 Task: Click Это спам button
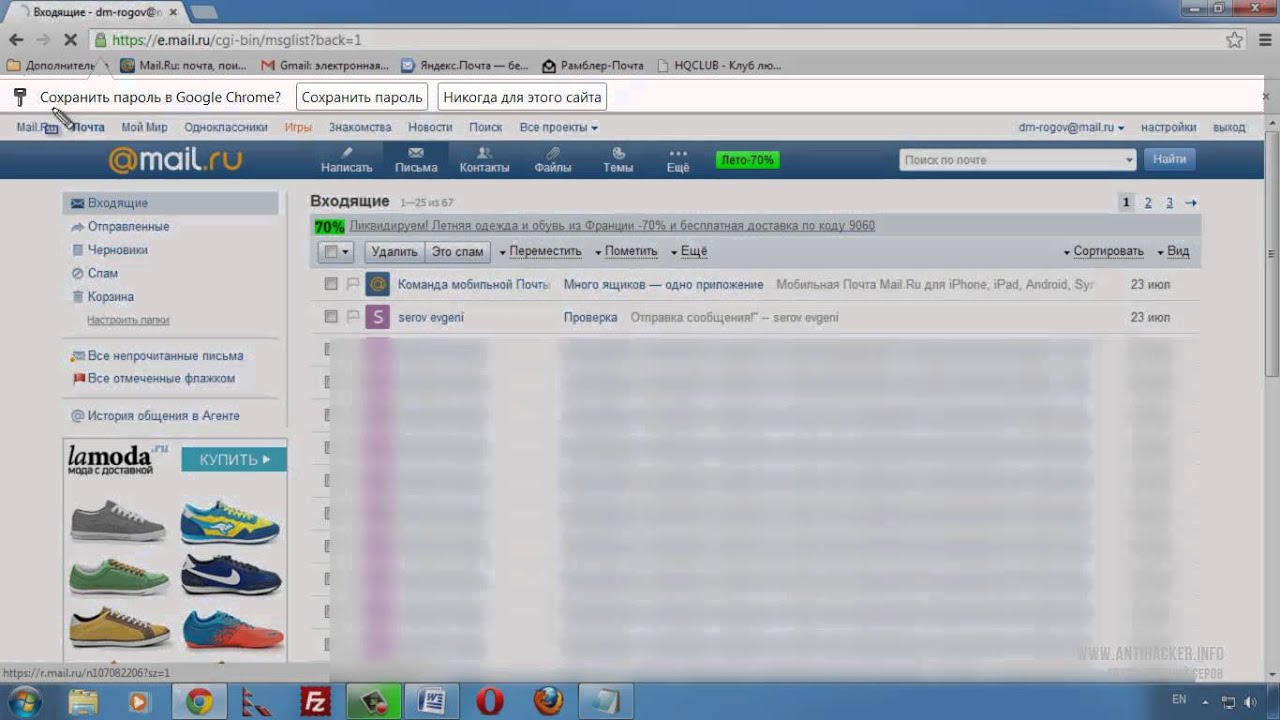coord(457,252)
